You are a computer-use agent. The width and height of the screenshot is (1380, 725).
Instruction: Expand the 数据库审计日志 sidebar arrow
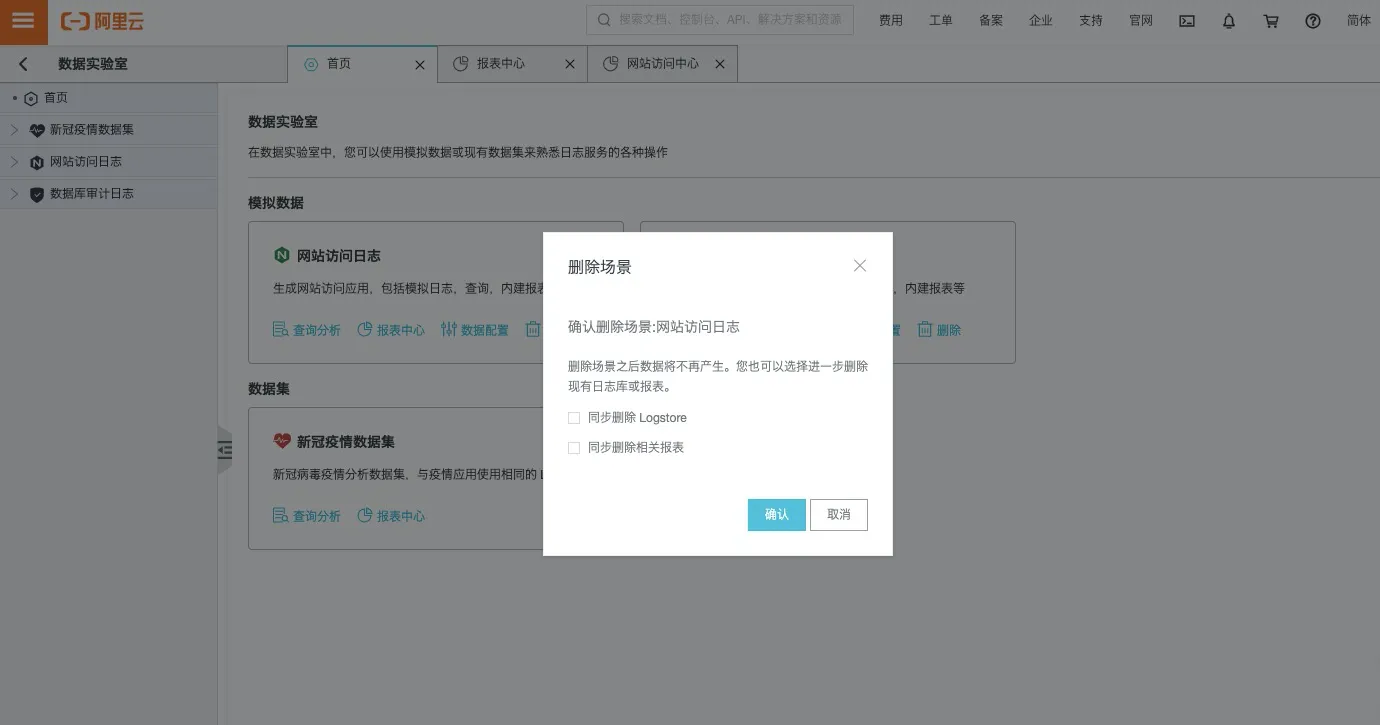click(x=14, y=194)
